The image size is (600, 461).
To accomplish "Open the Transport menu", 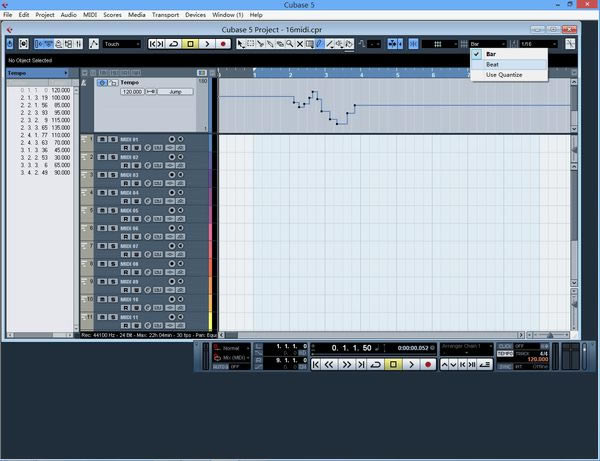I will point(166,15).
